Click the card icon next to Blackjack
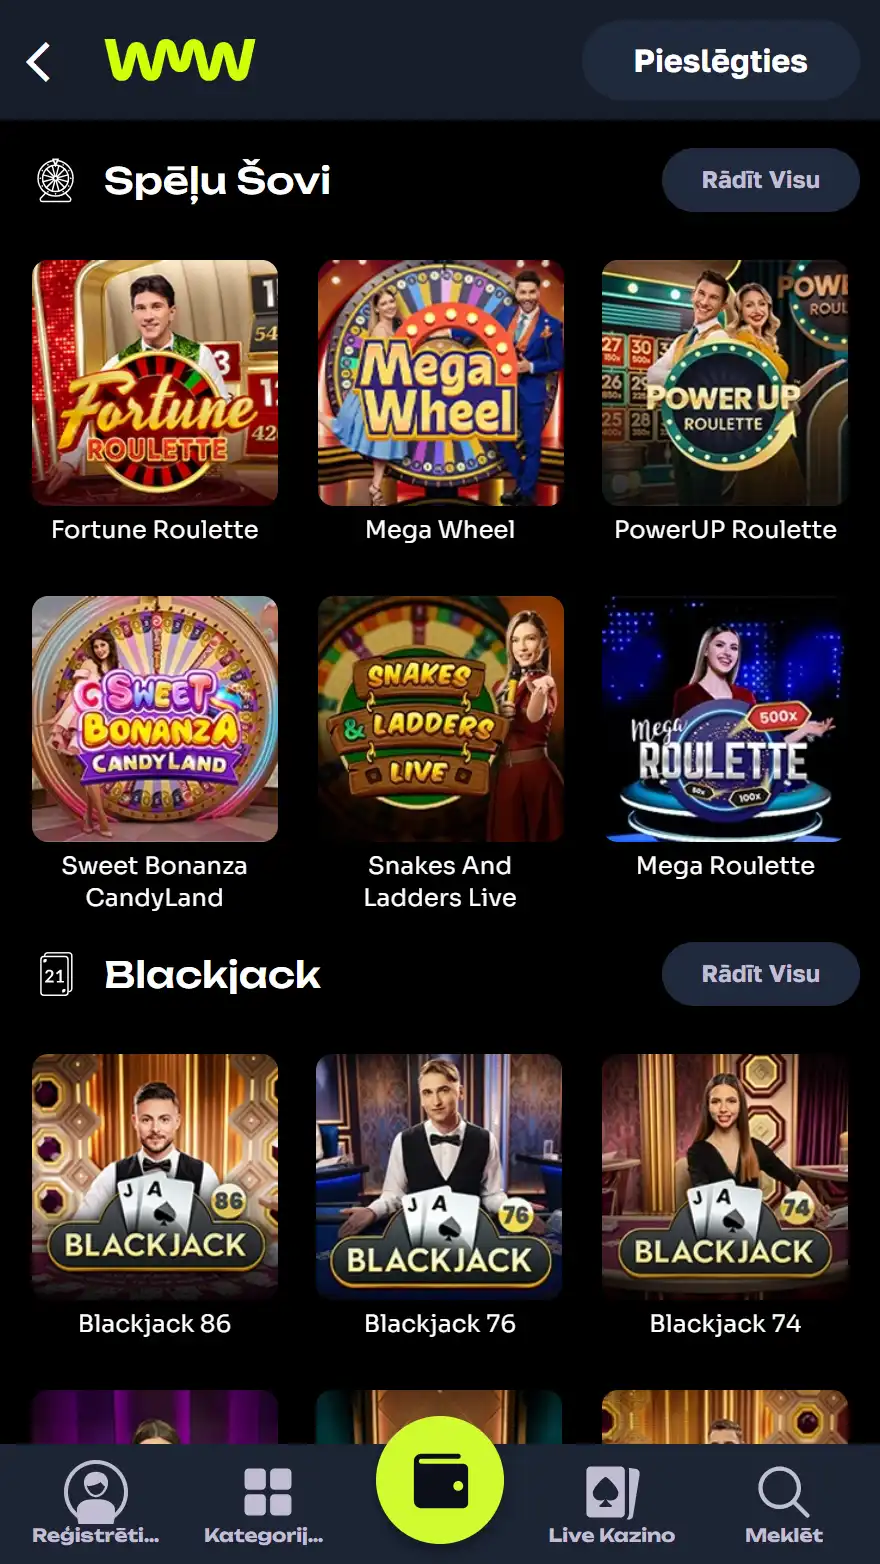 [x=57, y=974]
